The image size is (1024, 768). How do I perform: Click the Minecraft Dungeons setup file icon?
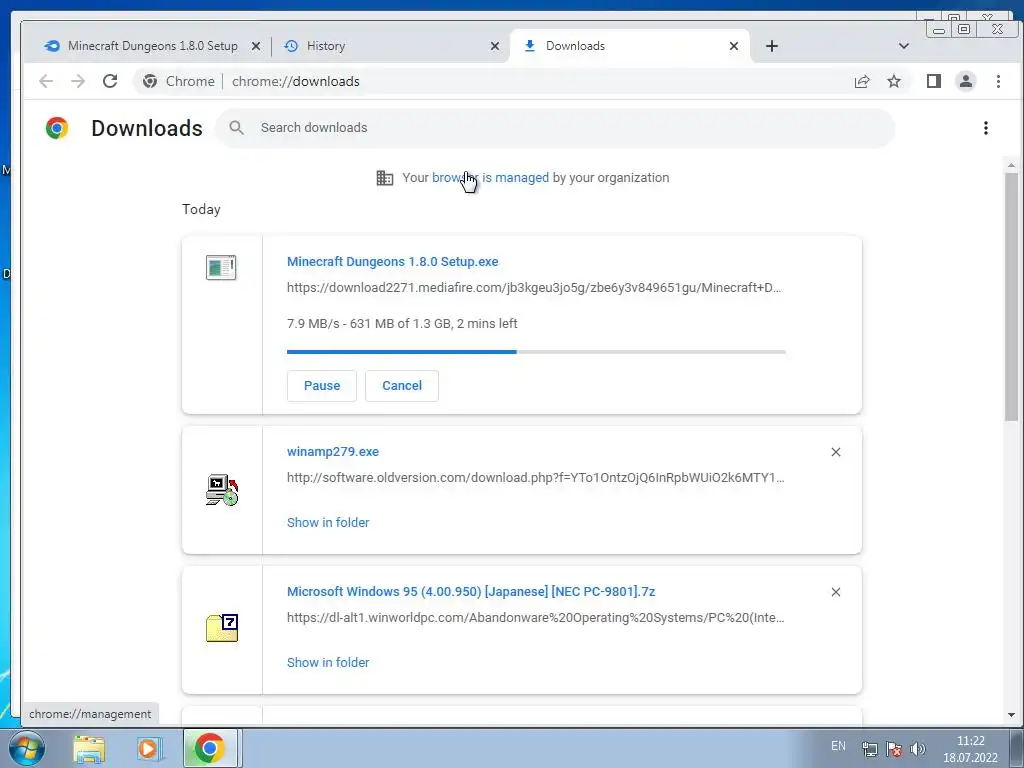click(221, 267)
